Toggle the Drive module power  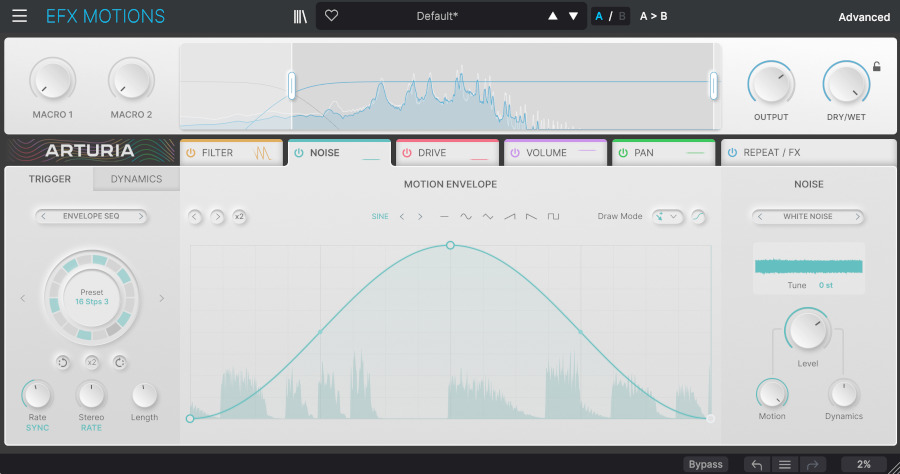pyautogui.click(x=407, y=153)
